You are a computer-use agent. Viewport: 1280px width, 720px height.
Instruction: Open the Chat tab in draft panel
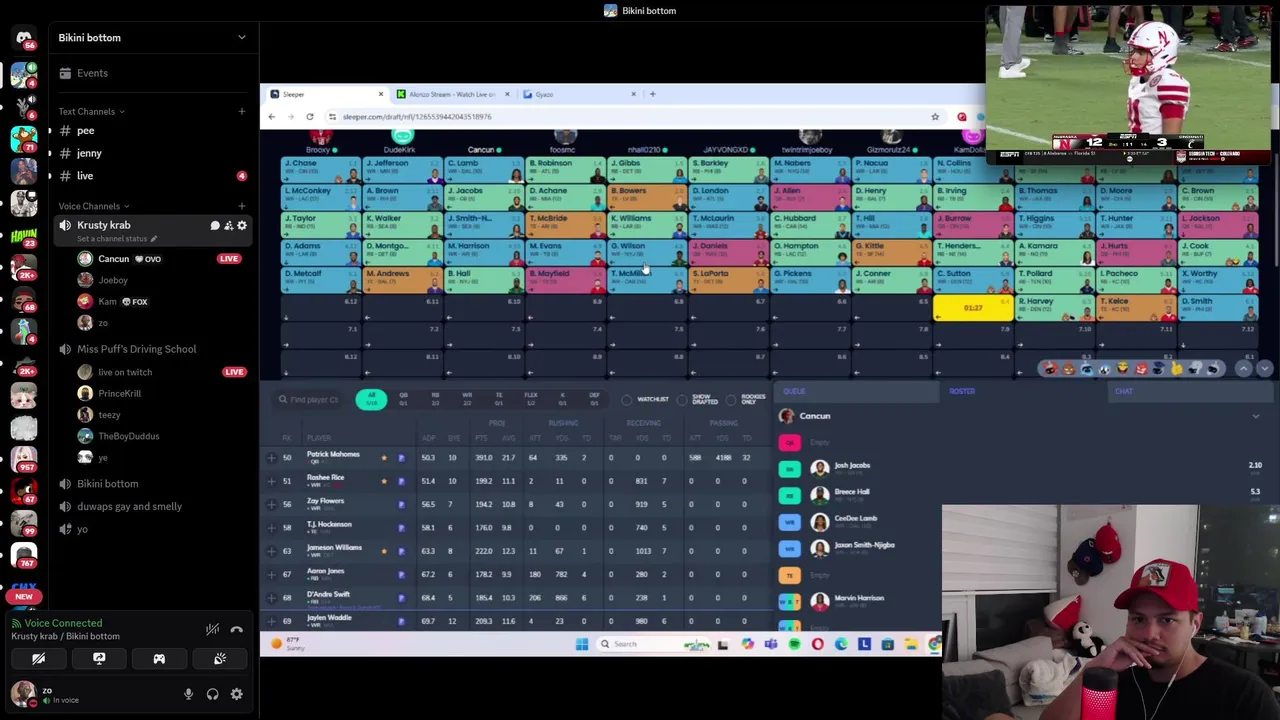(x=1124, y=392)
